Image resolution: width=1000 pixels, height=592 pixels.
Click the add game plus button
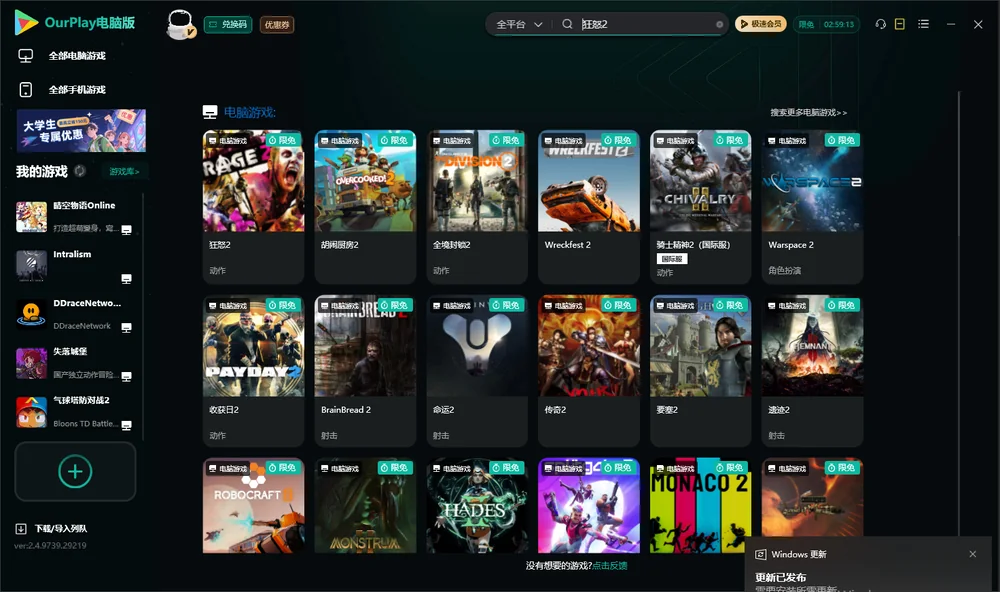coord(75,471)
